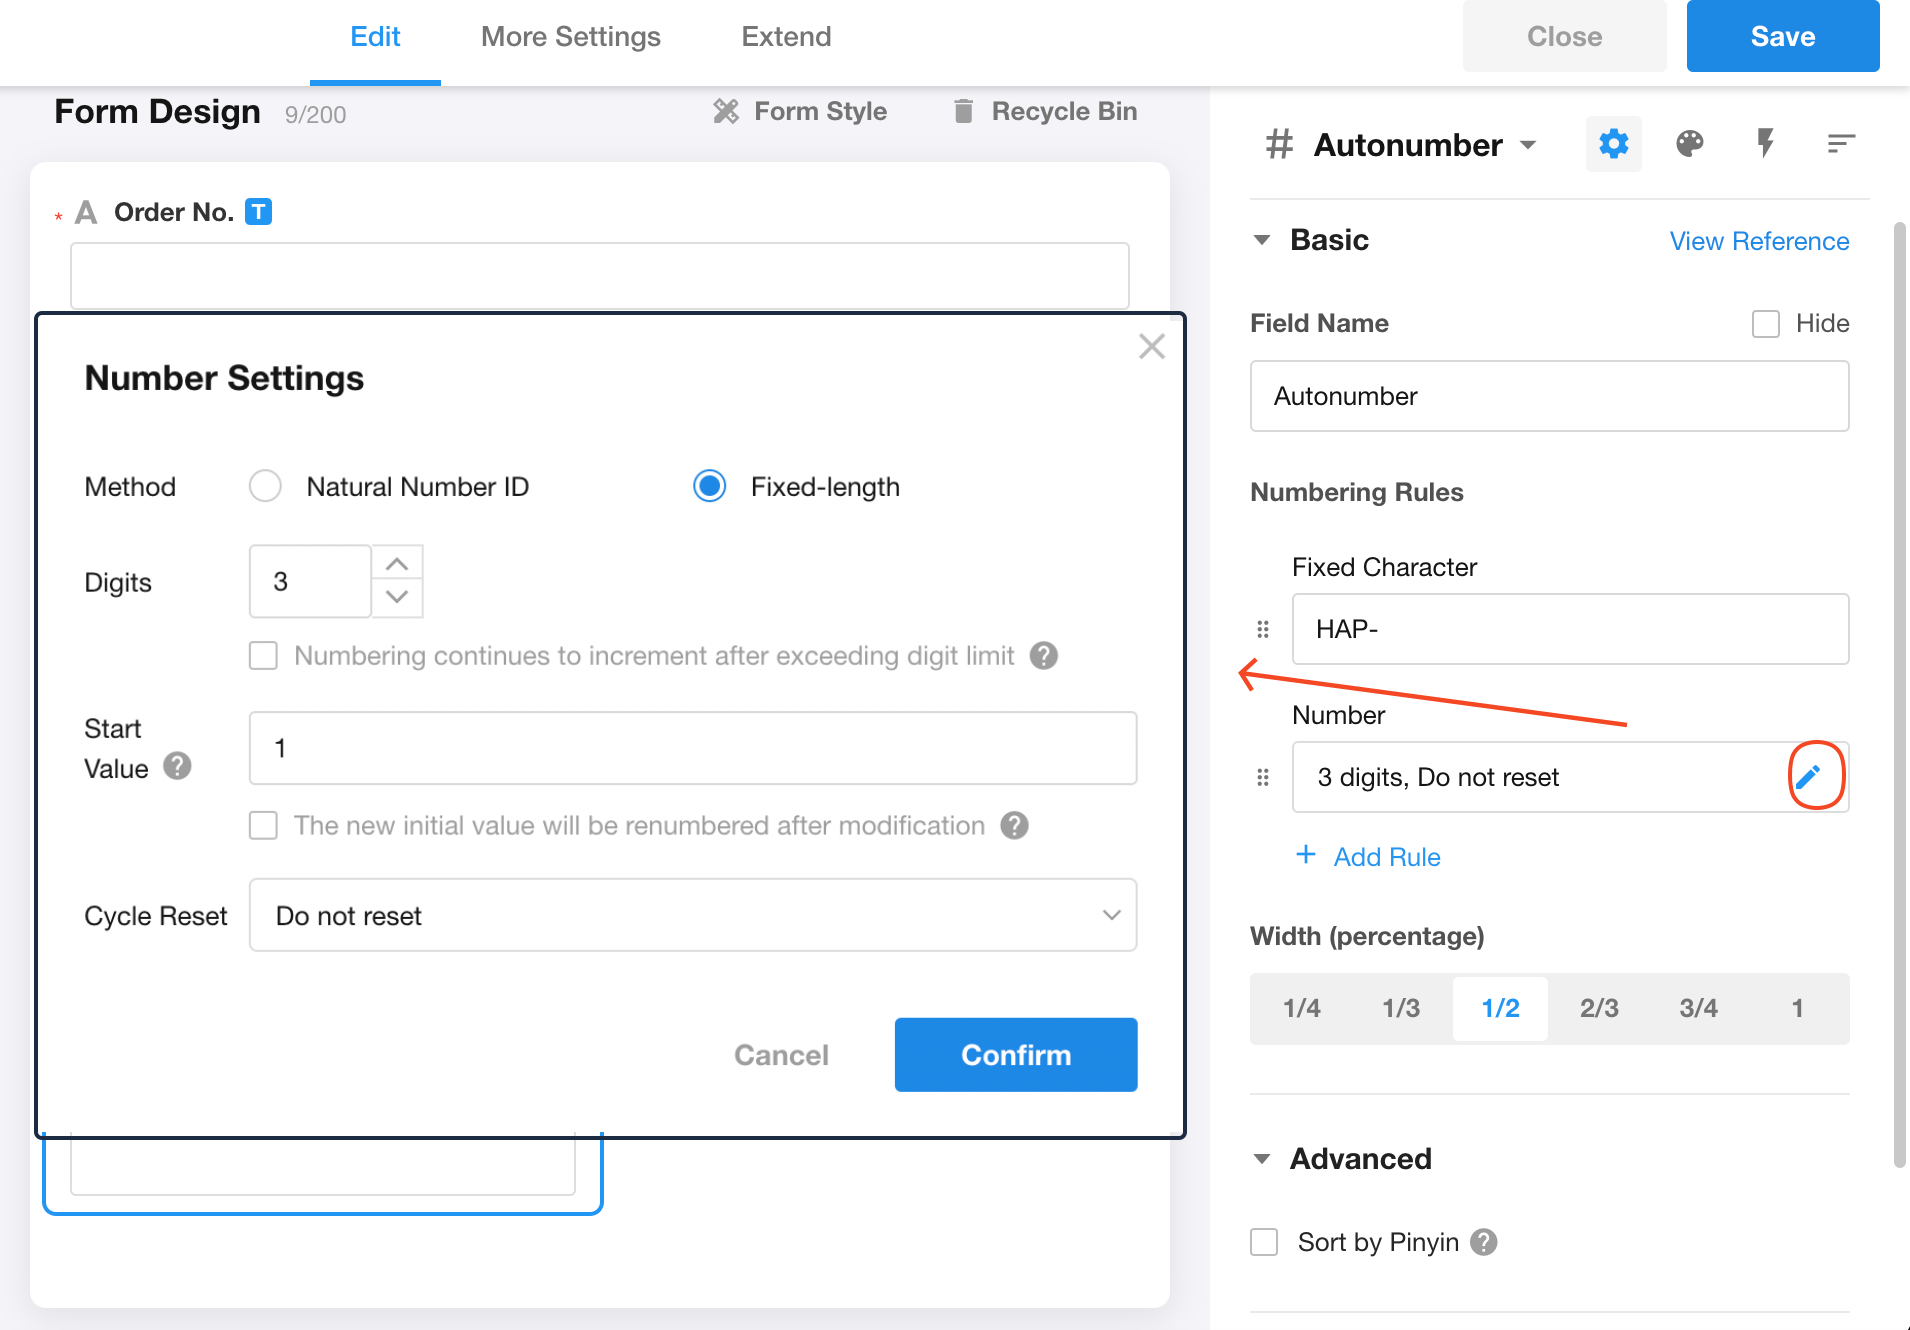Click help icon beside digit limit option
This screenshot has width=1910, height=1330.
click(x=1044, y=656)
